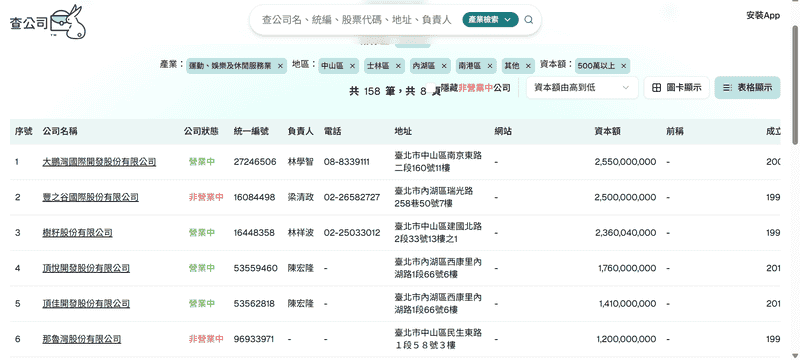800x360 pixels.
Task: Click phone number 02-26582727
Action: [x=352, y=197]
